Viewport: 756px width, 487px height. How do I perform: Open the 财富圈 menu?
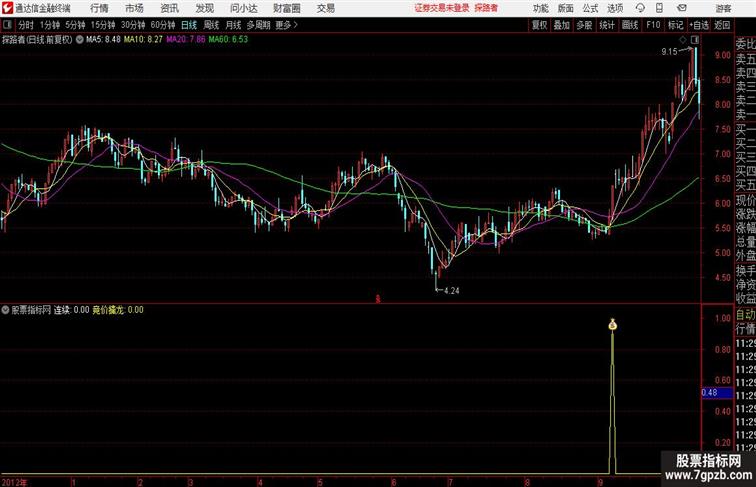click(286, 8)
